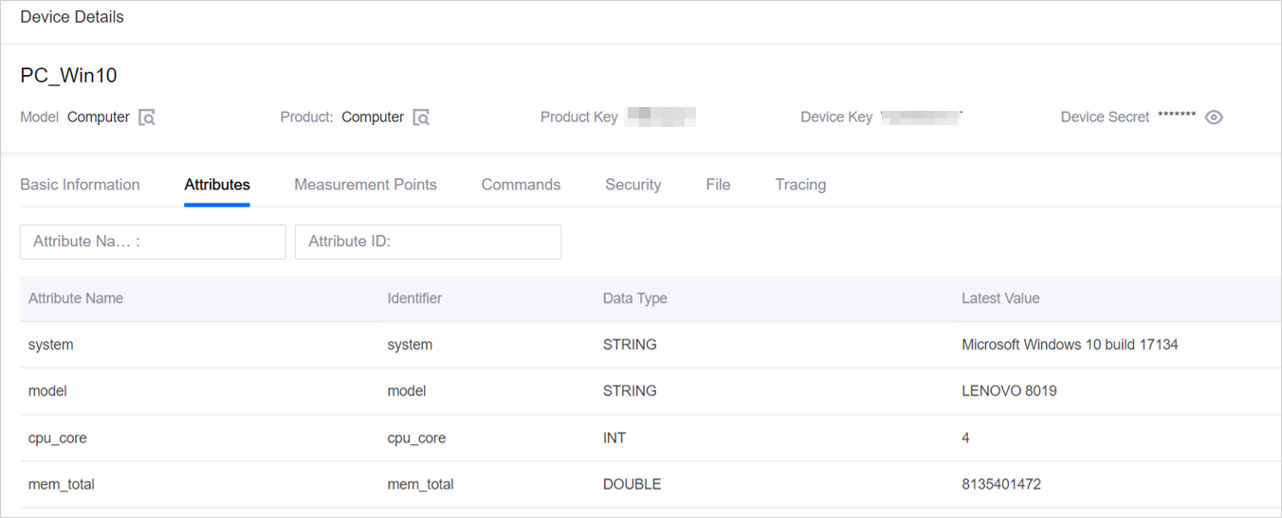
Task: Open the Measurement Points tab
Action: point(365,185)
